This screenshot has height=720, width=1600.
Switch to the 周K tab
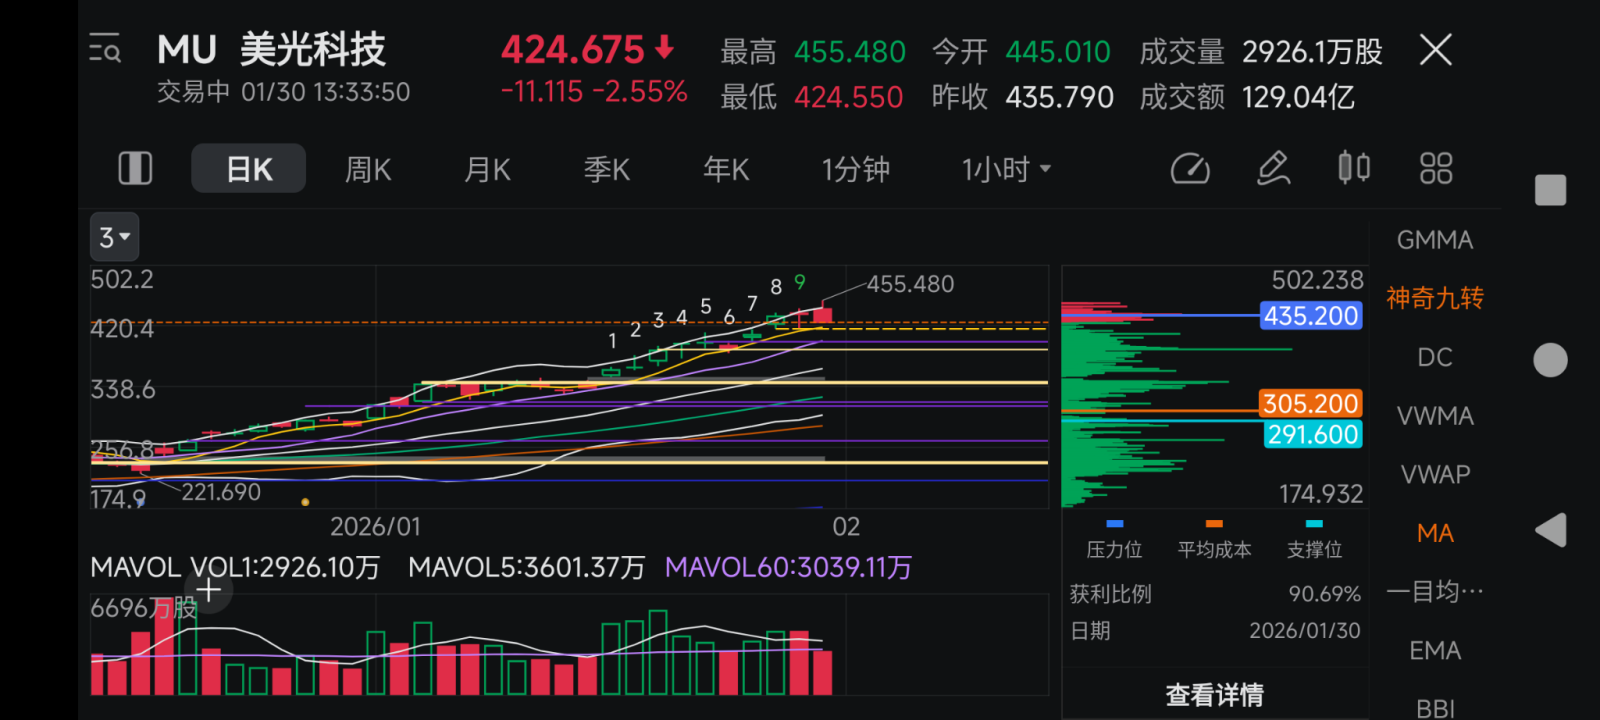[x=368, y=169]
